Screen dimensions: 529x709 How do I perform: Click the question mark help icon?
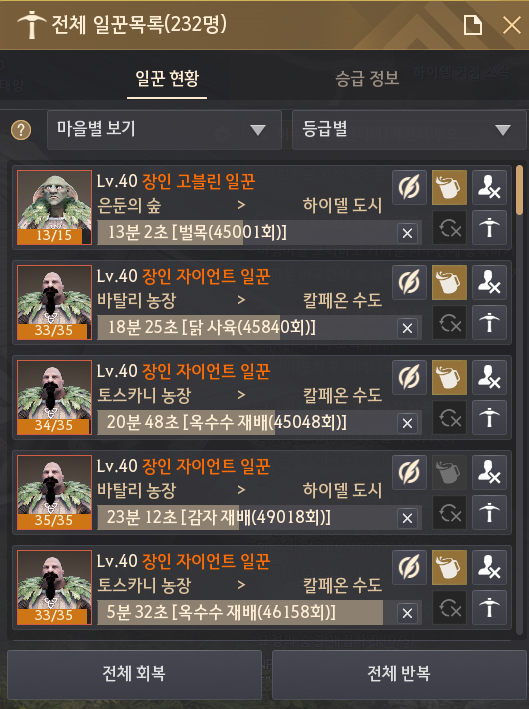[21, 130]
